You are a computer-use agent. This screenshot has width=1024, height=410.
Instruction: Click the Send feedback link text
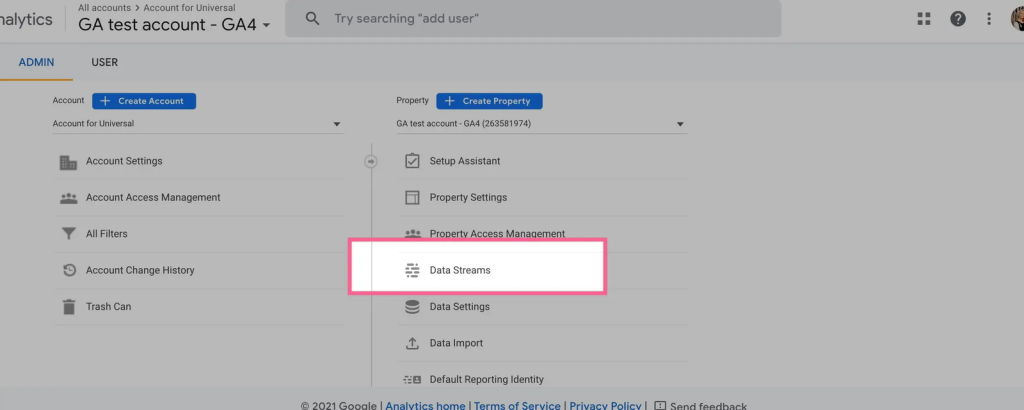709,406
